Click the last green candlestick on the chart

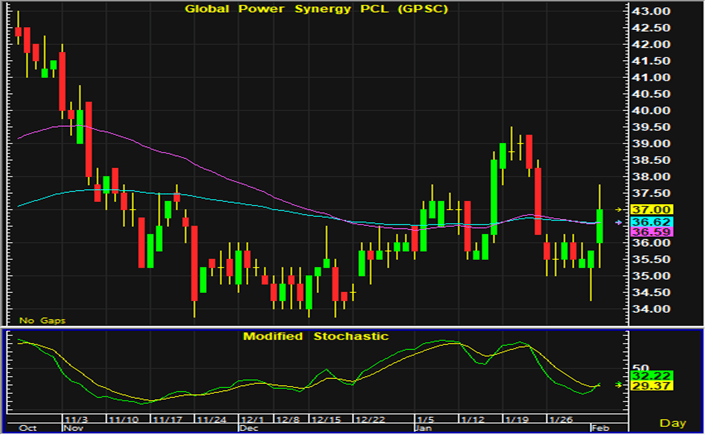tap(600, 226)
